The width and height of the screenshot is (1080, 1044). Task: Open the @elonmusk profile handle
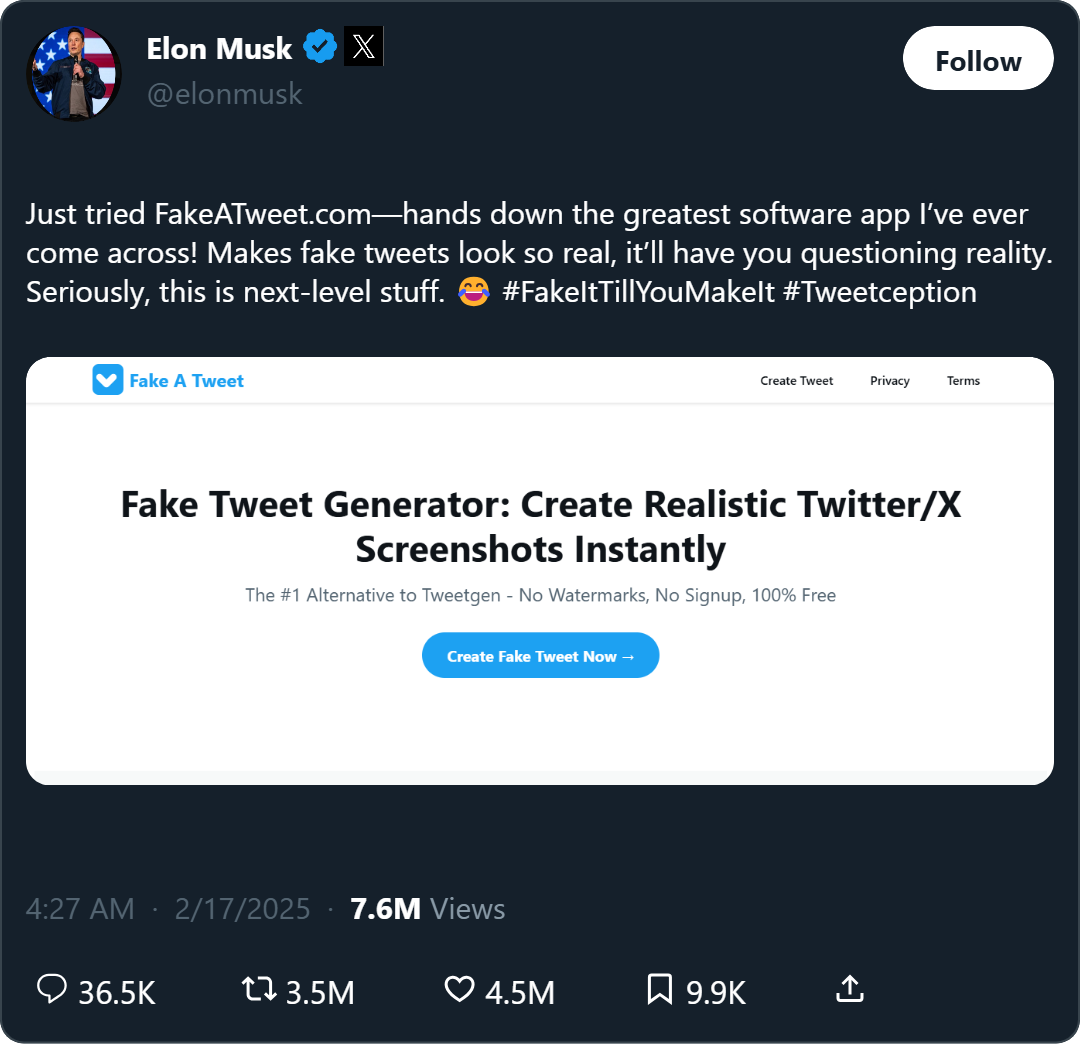pos(225,94)
